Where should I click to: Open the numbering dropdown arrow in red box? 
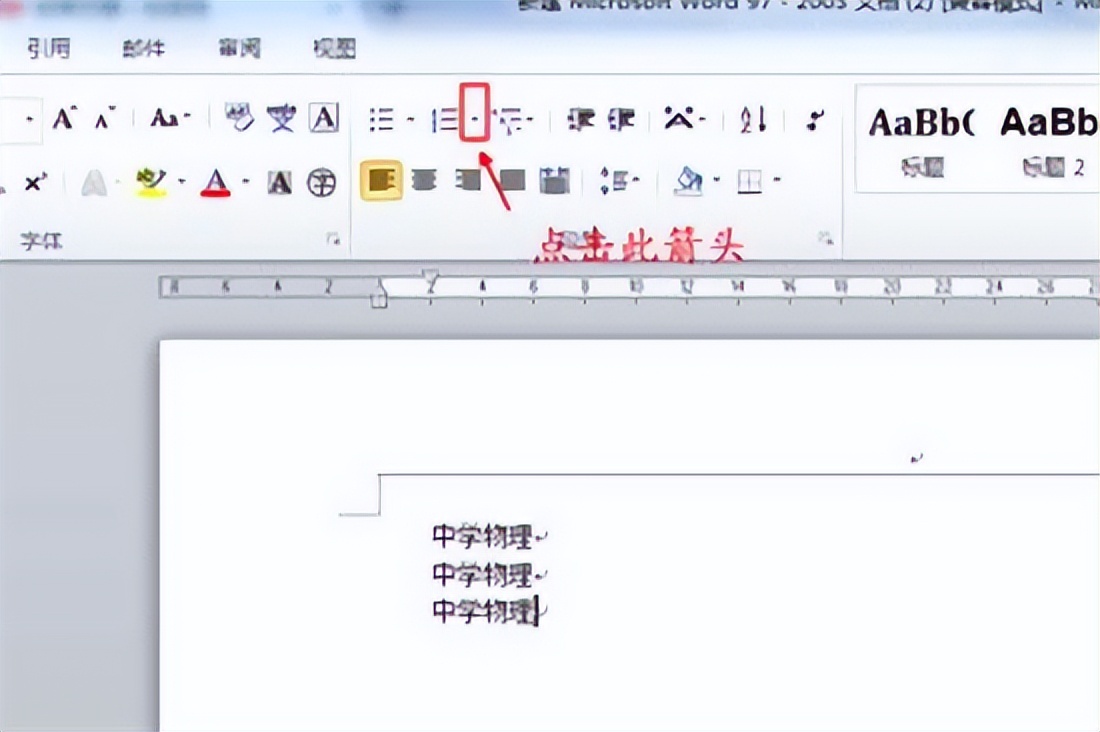pos(475,121)
